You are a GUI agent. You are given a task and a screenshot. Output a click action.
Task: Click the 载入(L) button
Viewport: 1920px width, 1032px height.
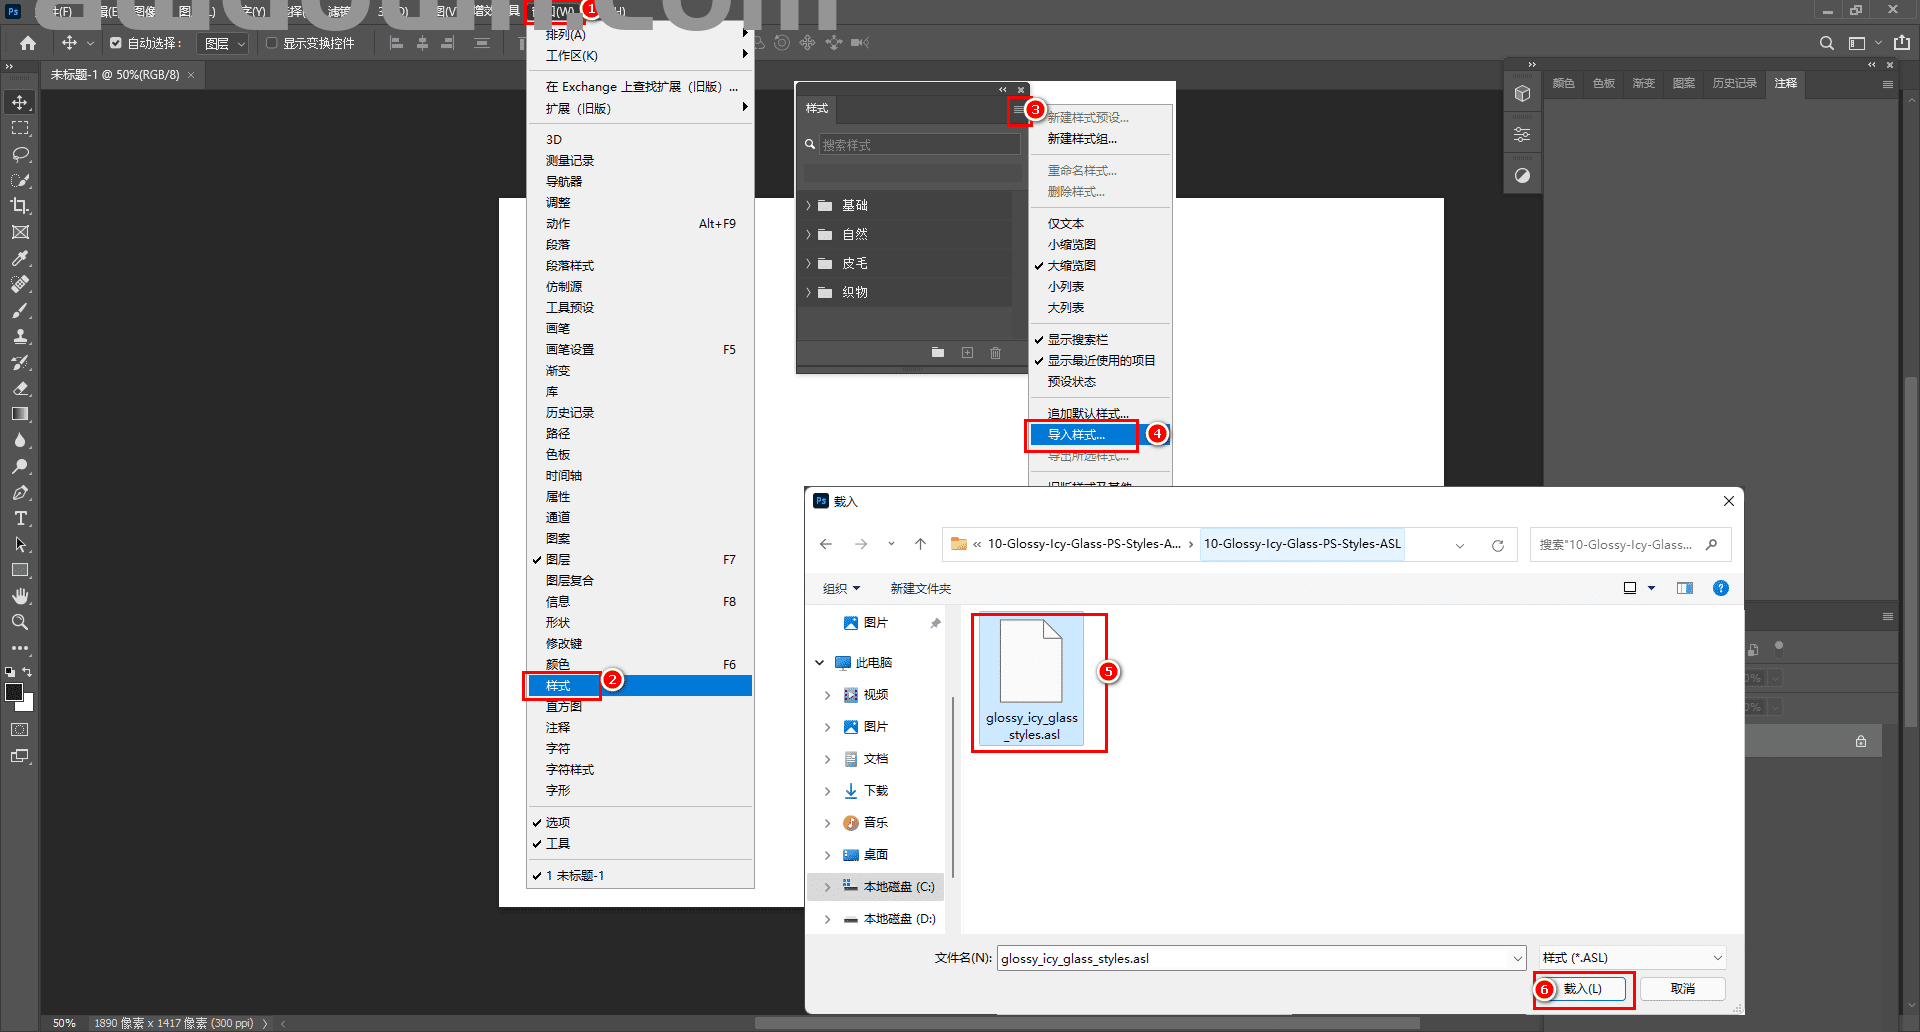point(1582,989)
